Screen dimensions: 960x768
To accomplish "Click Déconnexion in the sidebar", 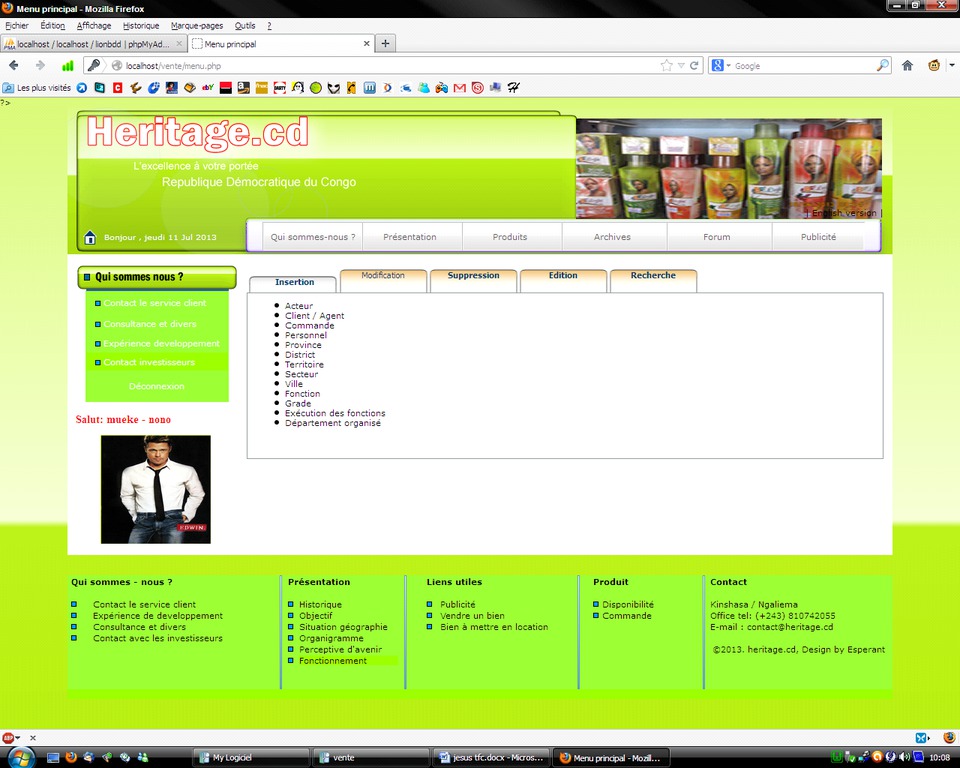I will tap(156, 386).
